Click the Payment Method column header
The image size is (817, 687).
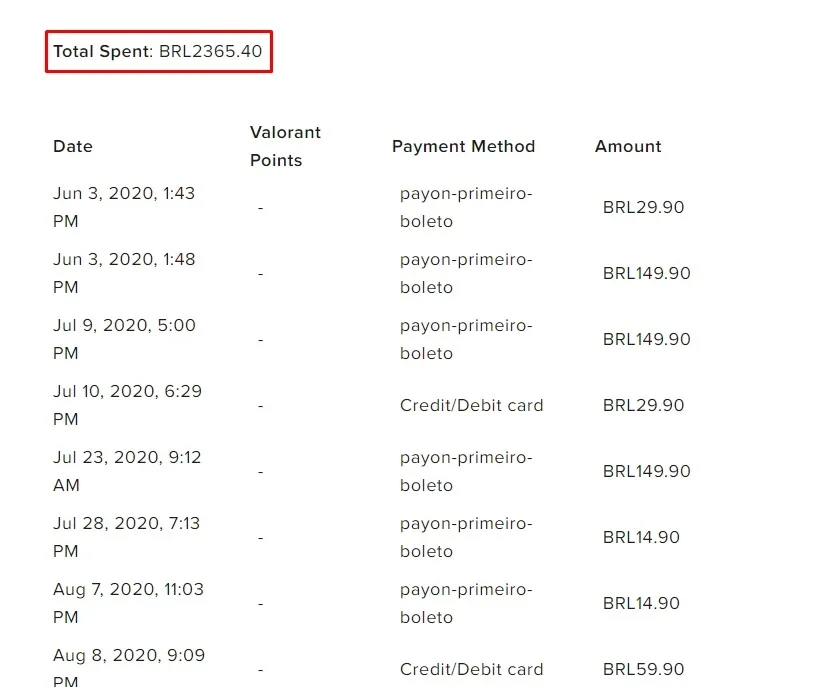point(464,146)
